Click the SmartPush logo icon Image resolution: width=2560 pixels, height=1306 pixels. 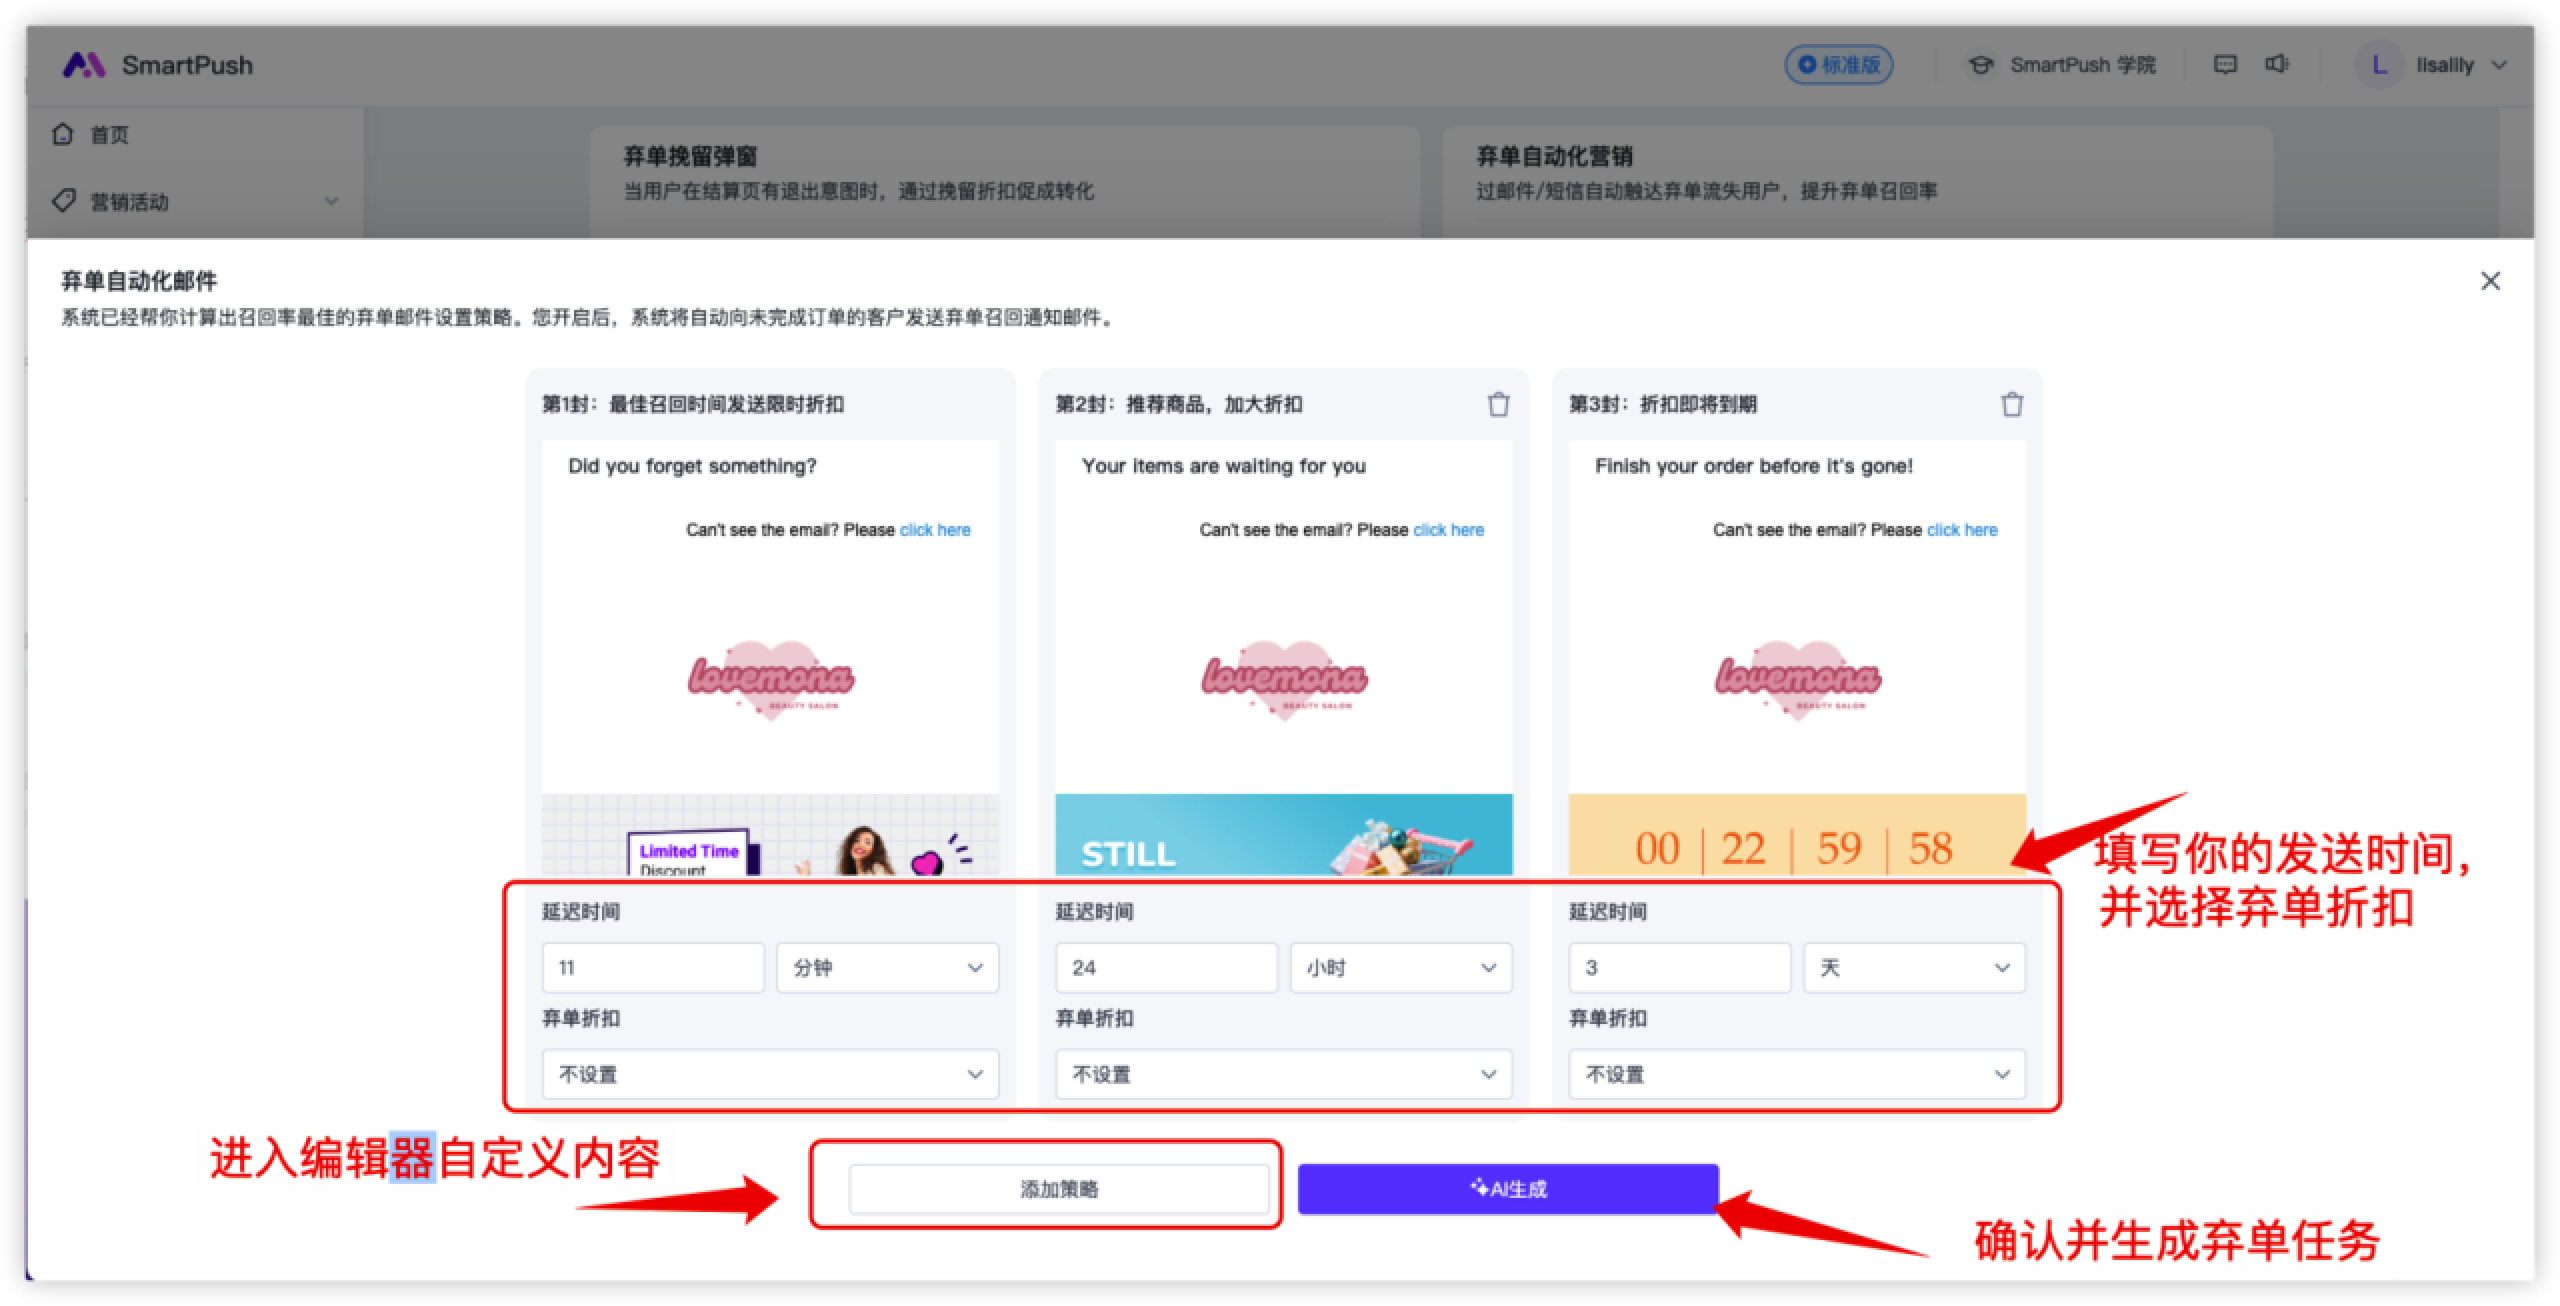point(84,65)
